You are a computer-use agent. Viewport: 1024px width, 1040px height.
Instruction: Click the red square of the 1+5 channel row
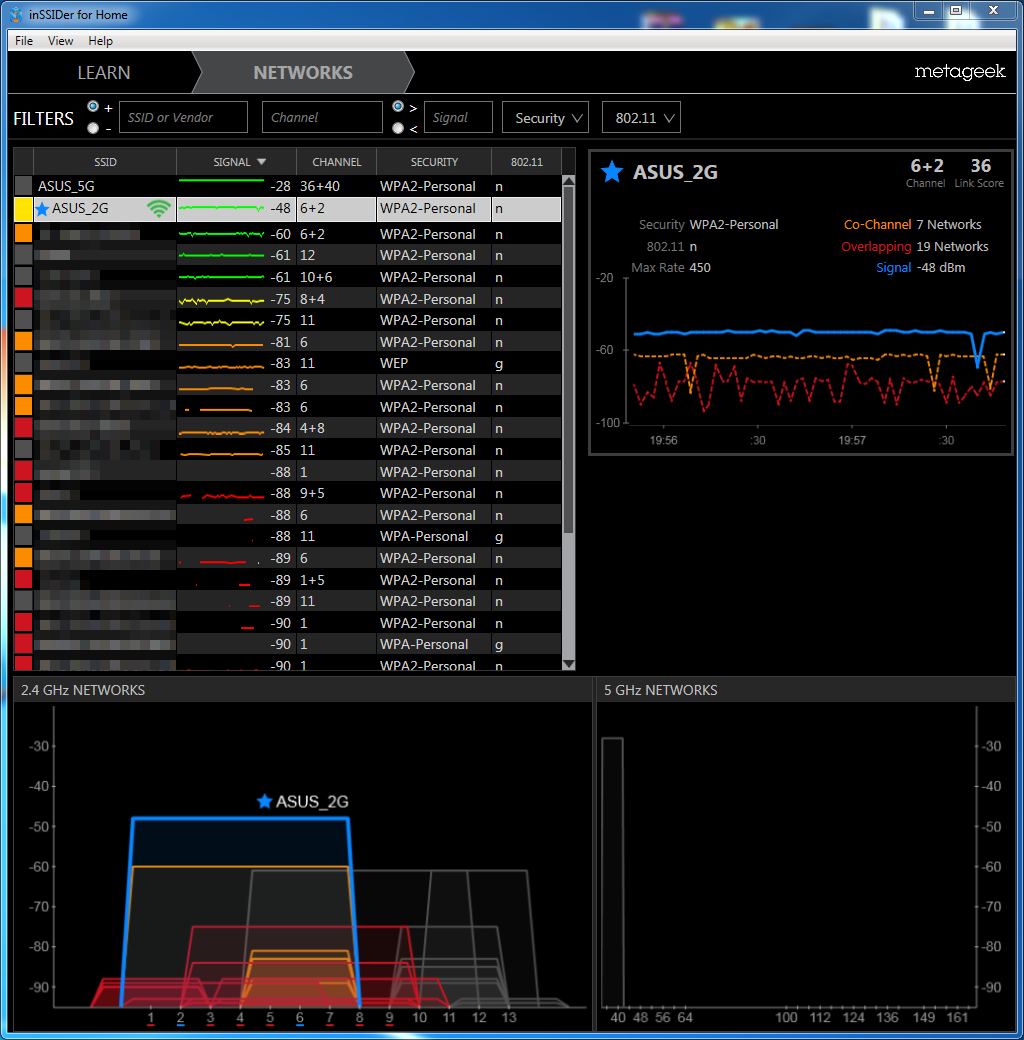(x=23, y=580)
